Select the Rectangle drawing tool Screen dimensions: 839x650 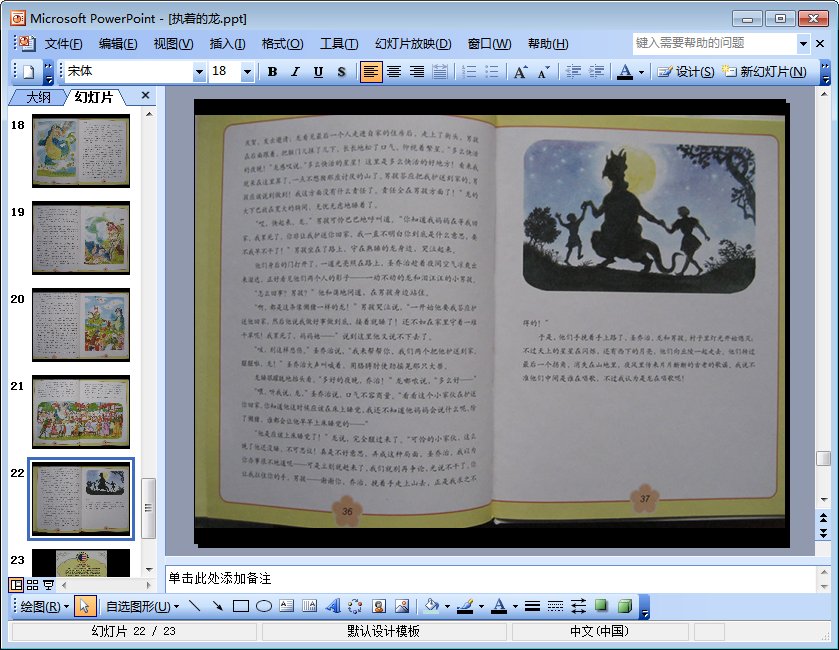pos(241,606)
